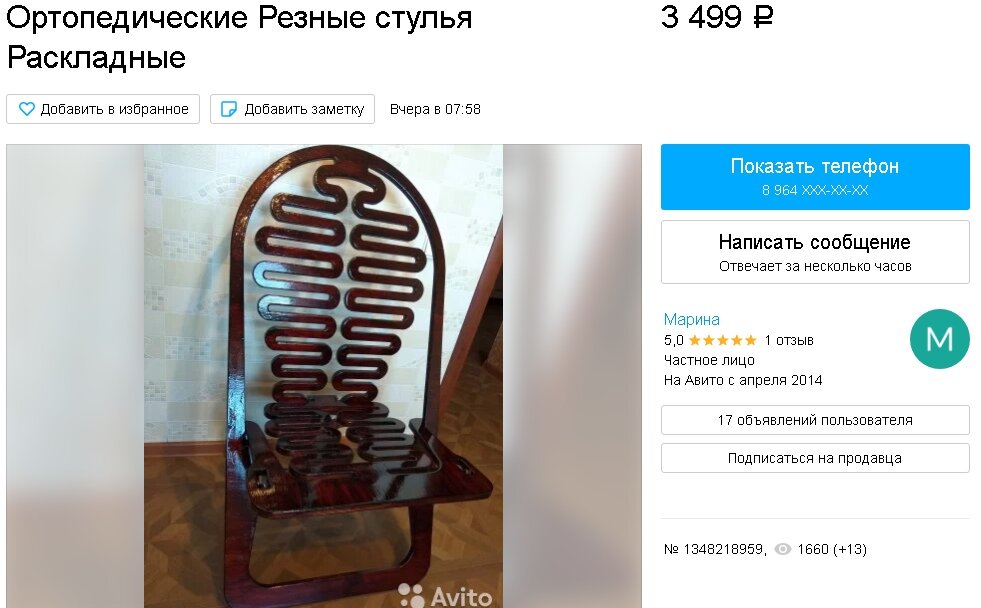This screenshot has height=608, width=981.
Task: View 17 объявлений пользователя
Action: click(815, 420)
